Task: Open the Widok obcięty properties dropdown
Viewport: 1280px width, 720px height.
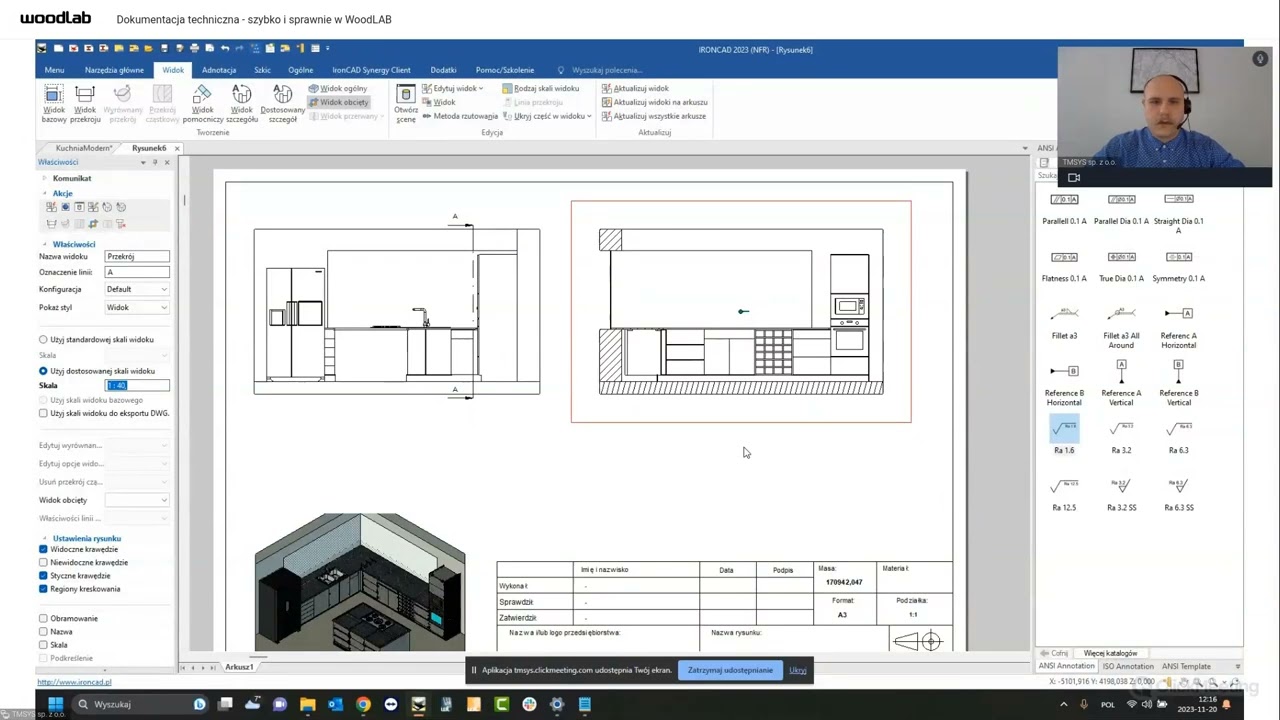Action: tap(137, 500)
